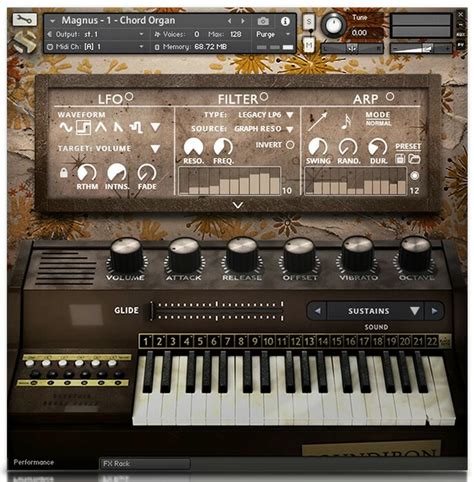Click next sound arrow beside SUSTAINS

tap(434, 311)
